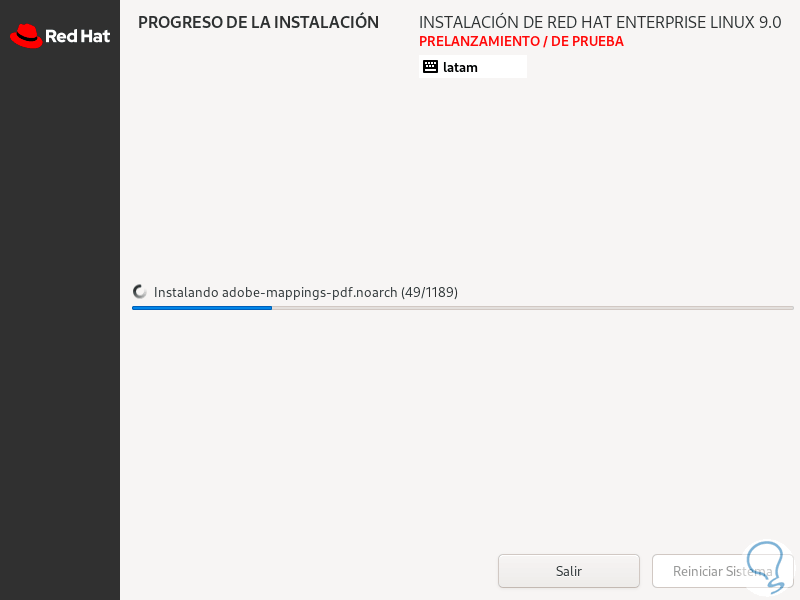800x600 pixels.
Task: Click the unfilled gray section of progress bar
Action: click(x=533, y=308)
